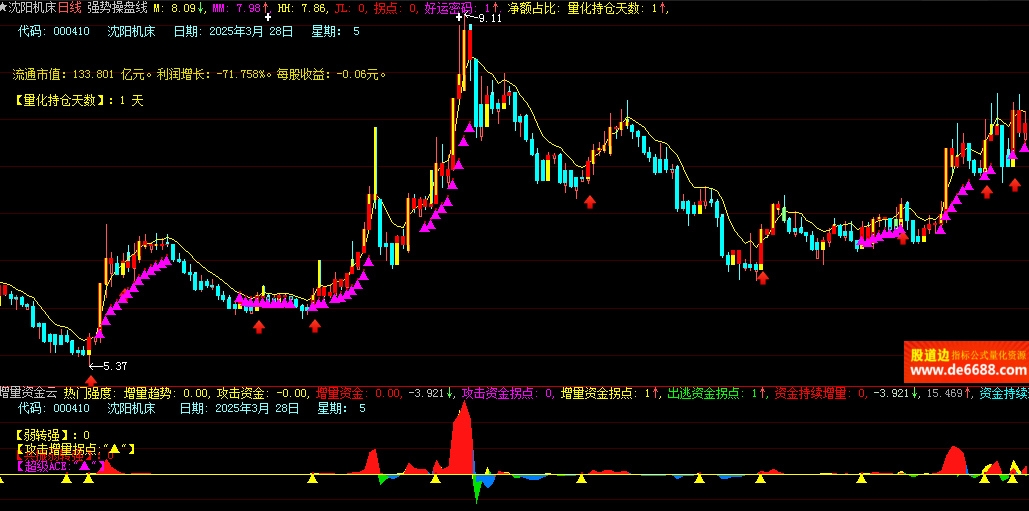Select the 日线 daily period label
This screenshot has width=1029, height=511.
tap(71, 8)
